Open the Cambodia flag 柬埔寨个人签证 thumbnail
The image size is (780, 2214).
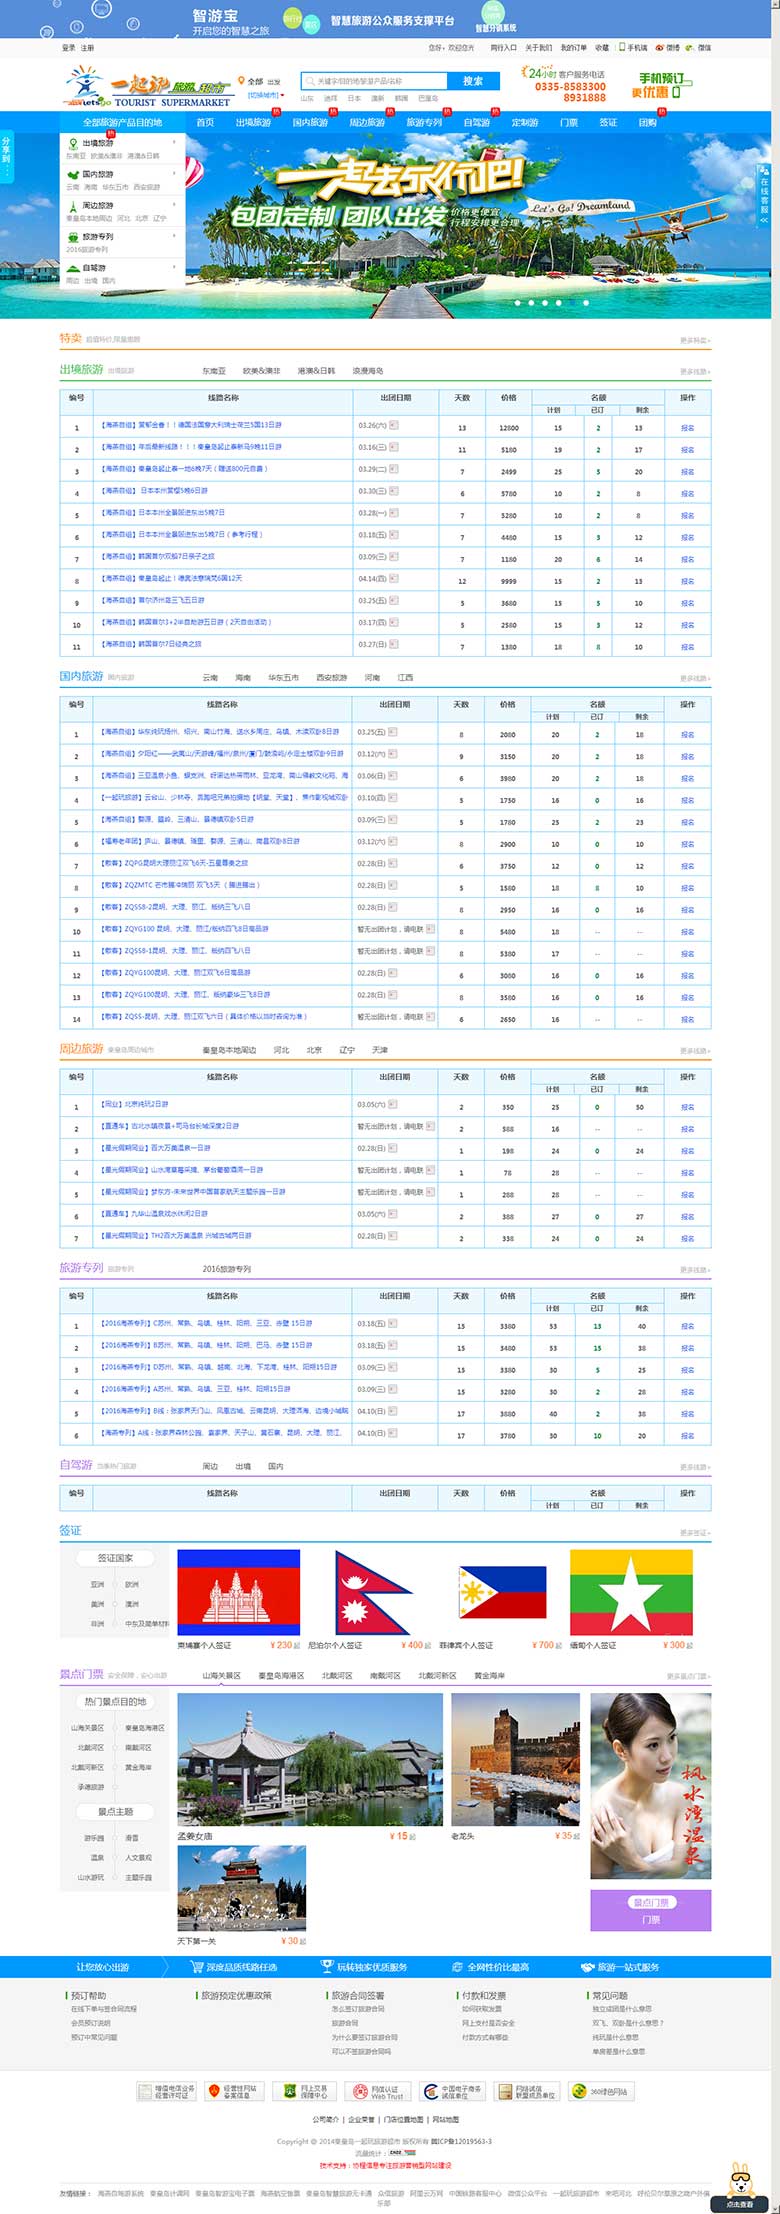point(238,1593)
